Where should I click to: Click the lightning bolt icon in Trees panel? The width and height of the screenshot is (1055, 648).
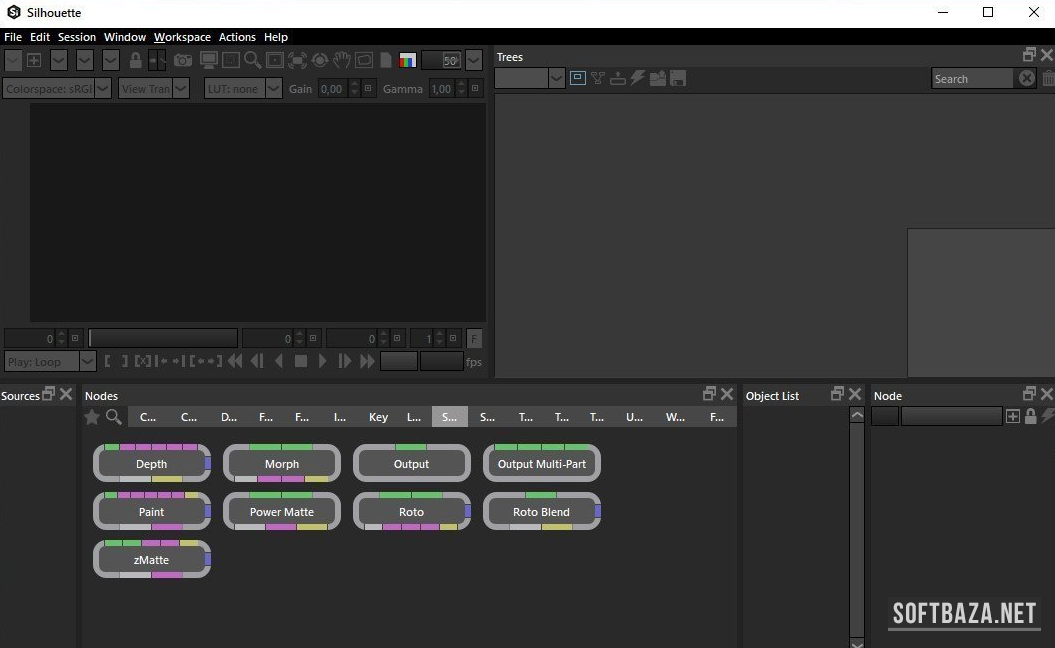(x=637, y=78)
